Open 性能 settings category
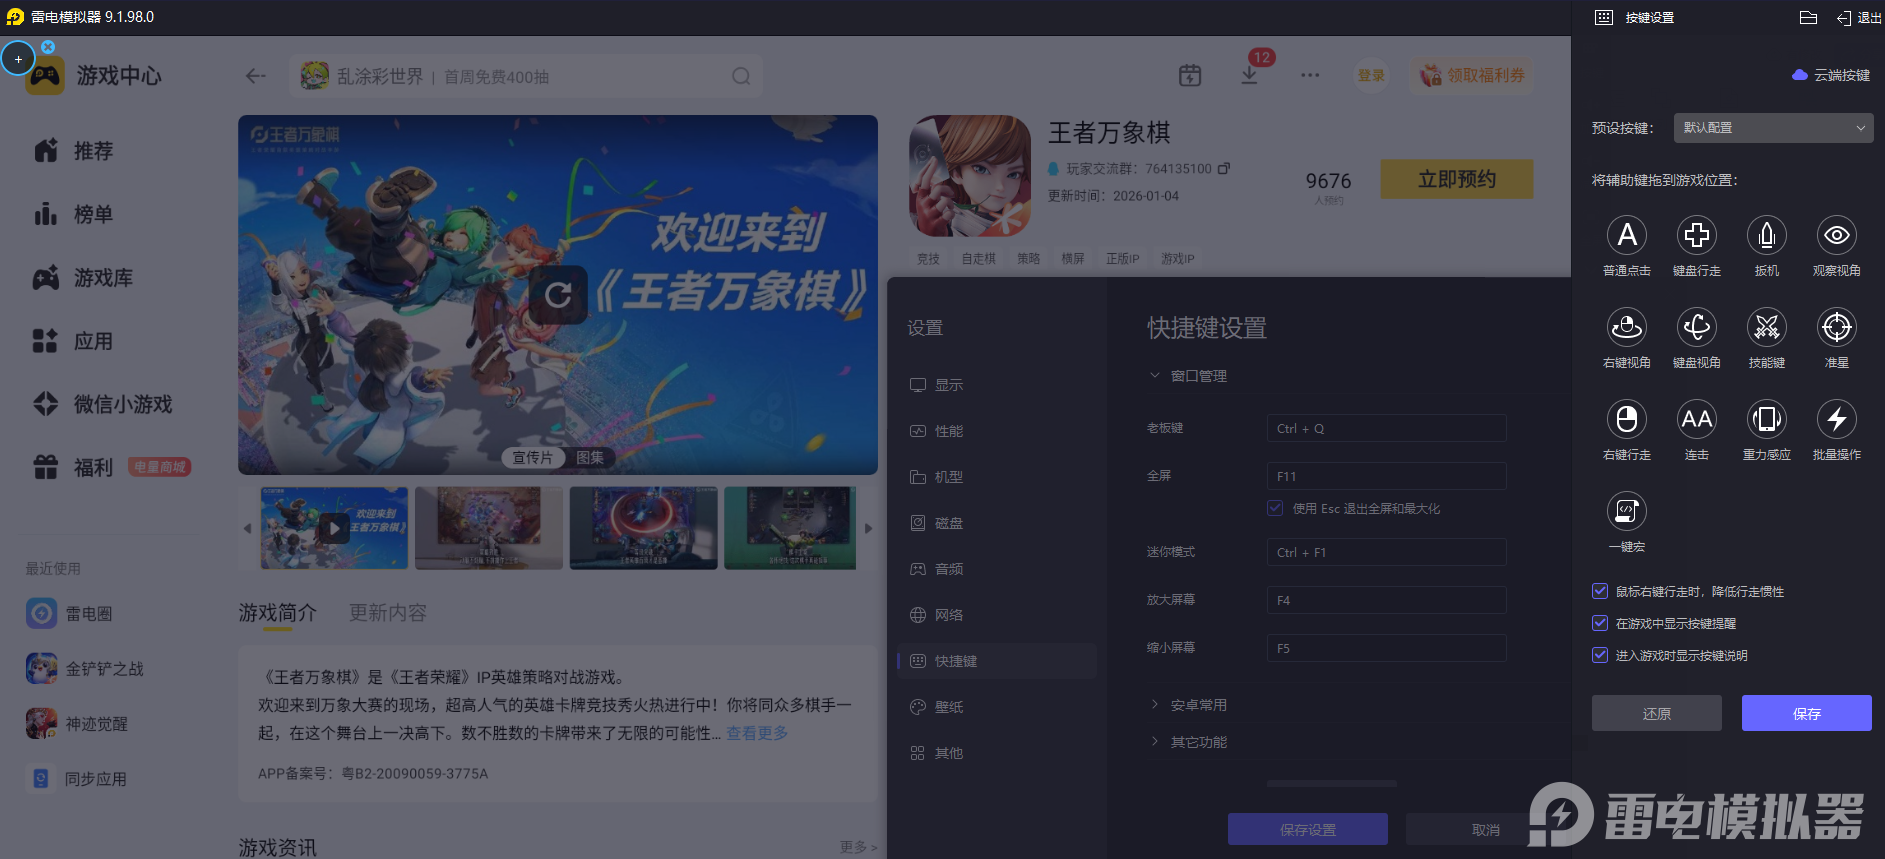1885x859 pixels. (997, 431)
